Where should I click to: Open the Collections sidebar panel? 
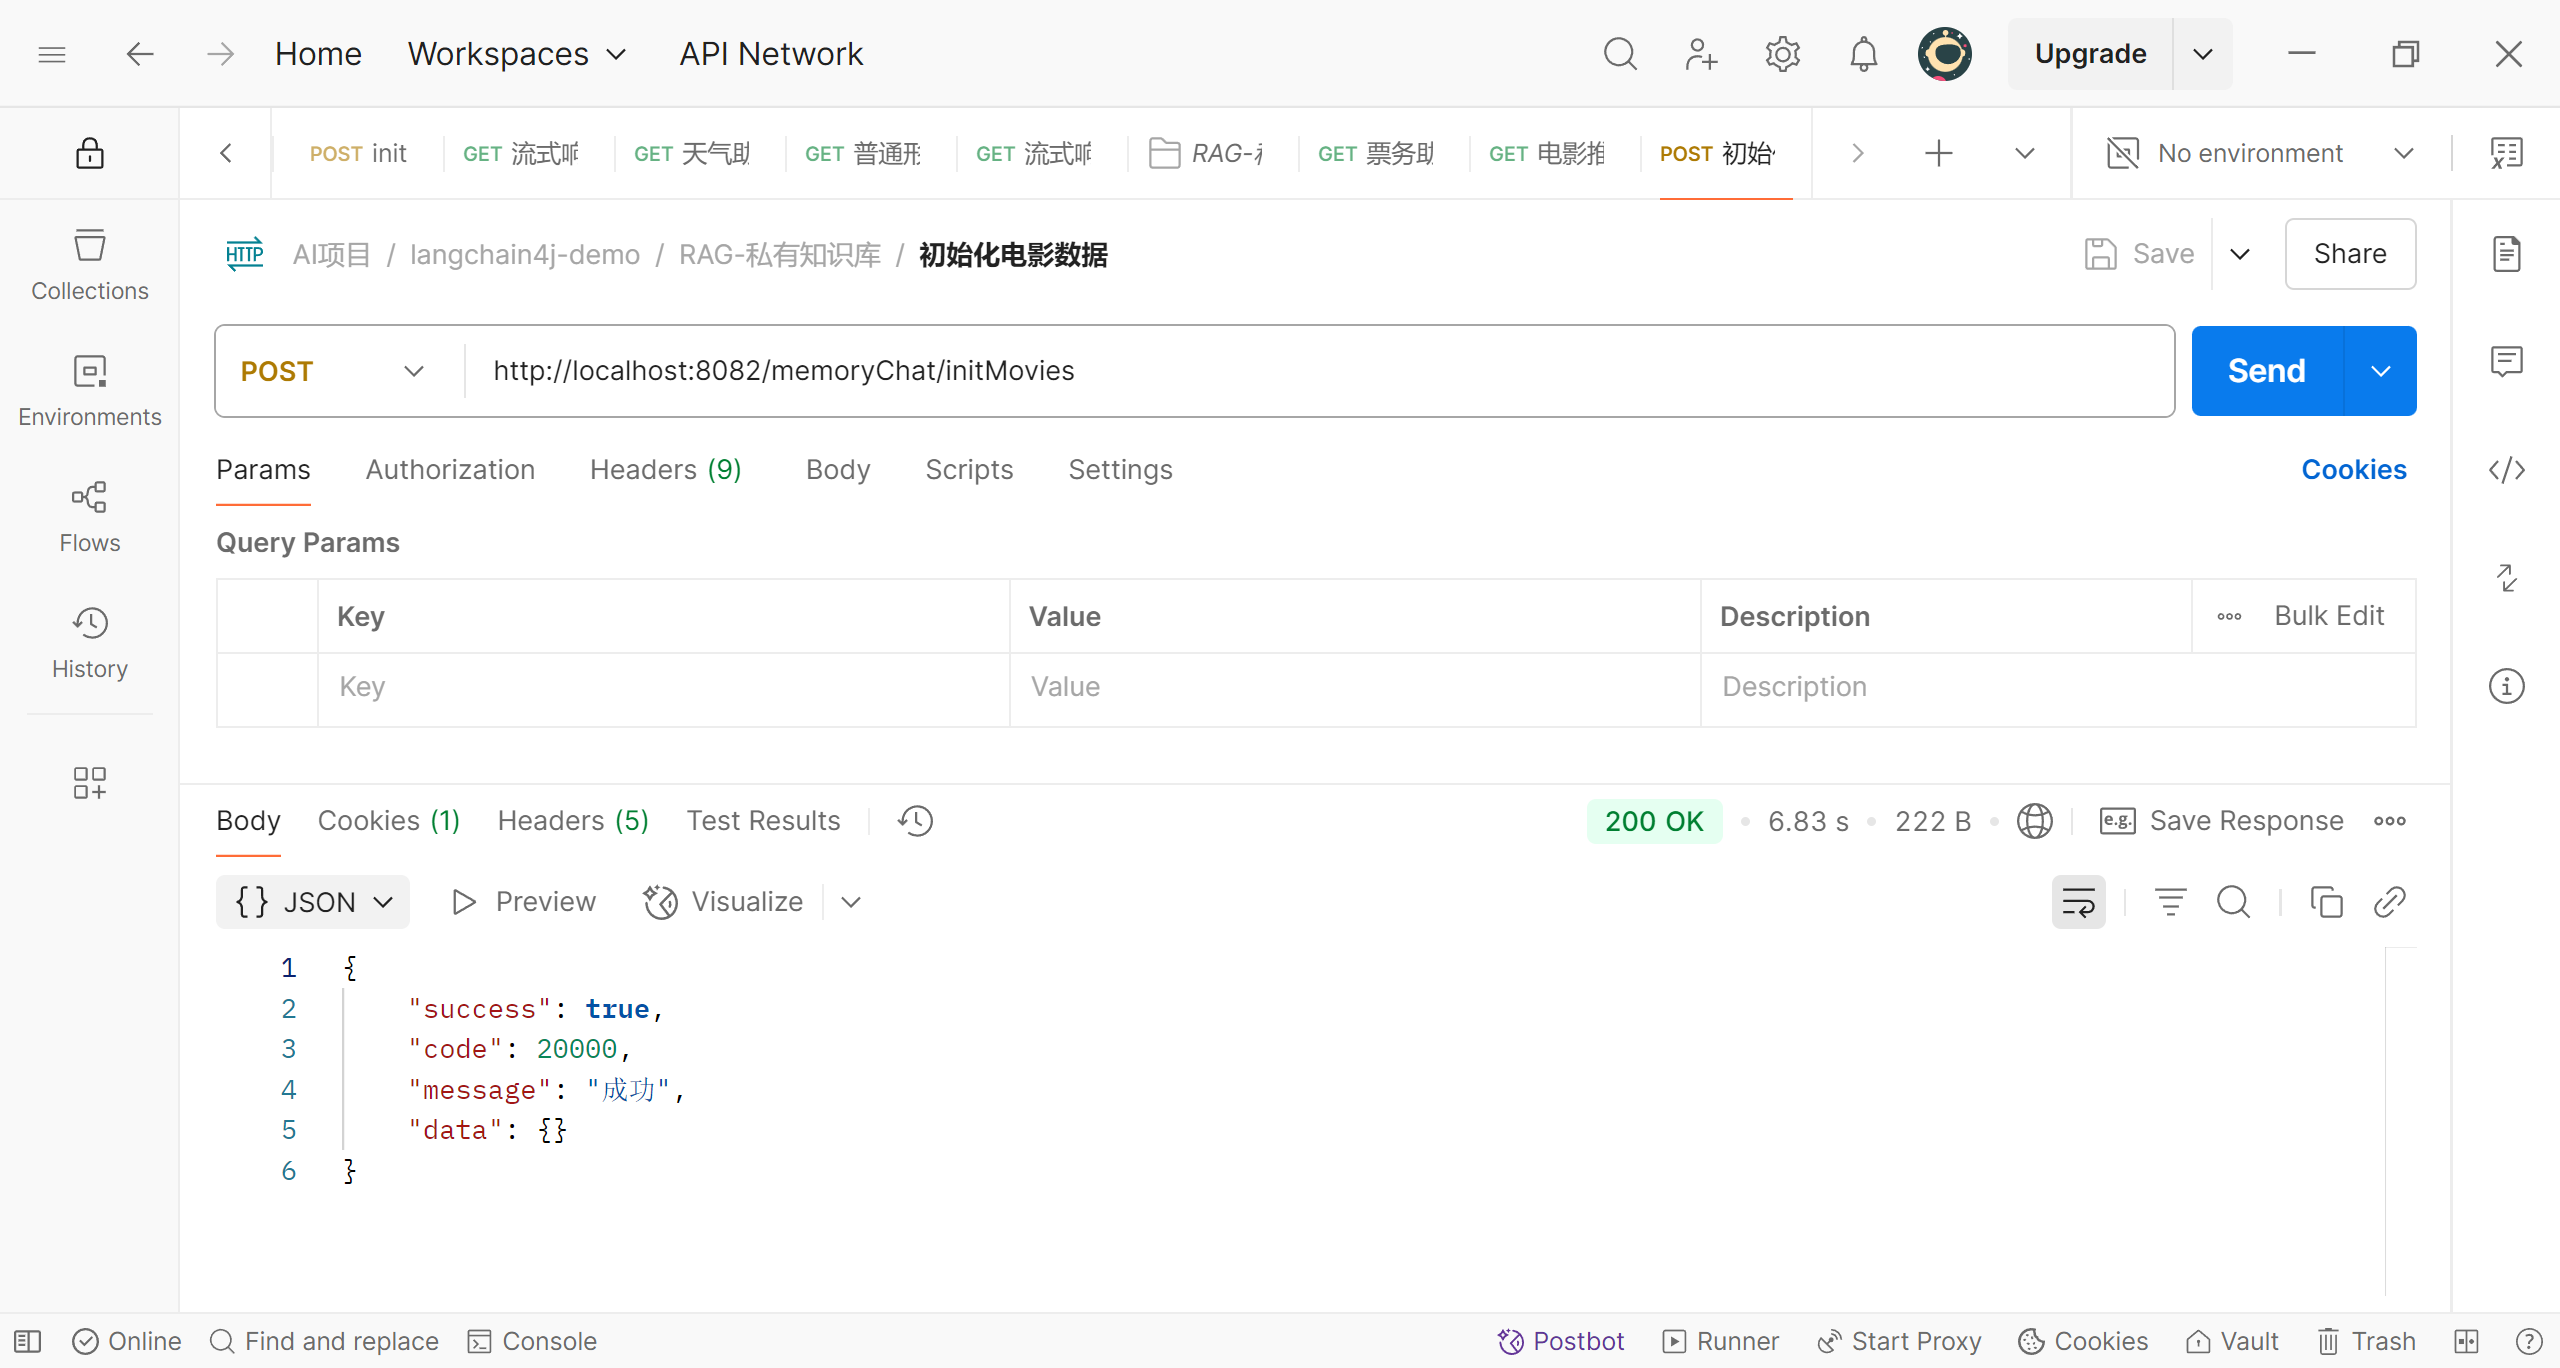pyautogui.click(x=89, y=265)
